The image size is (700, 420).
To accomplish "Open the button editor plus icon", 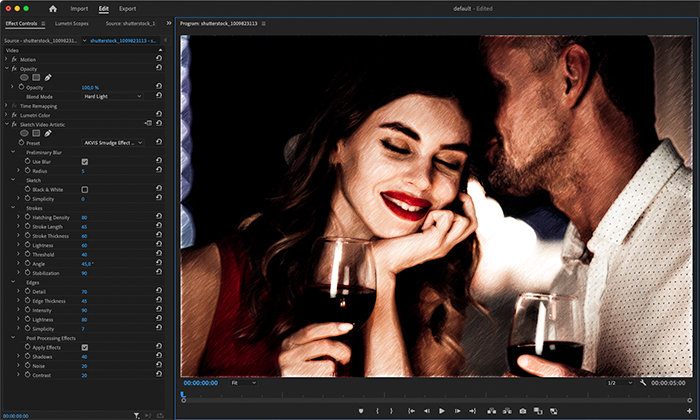I will pos(689,411).
